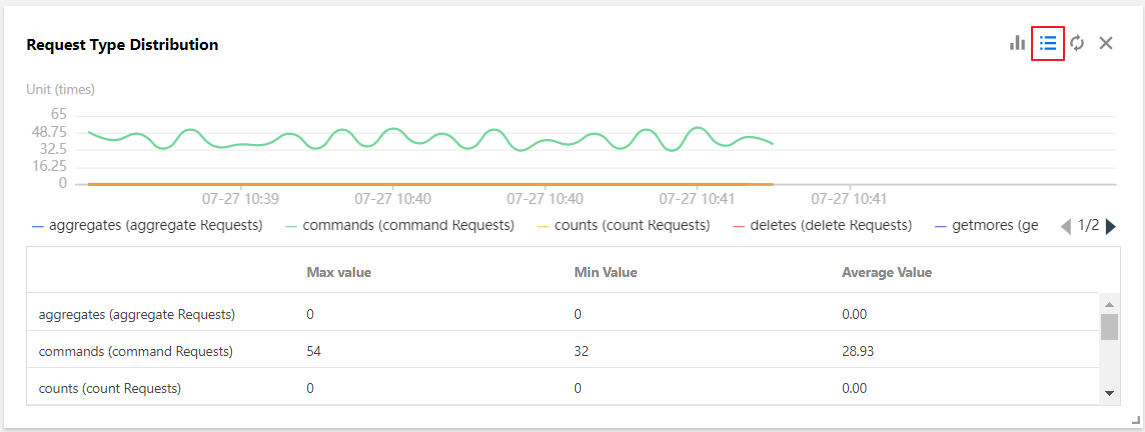
Task: Click the purple getmores legend color marker
Action: coord(939,226)
